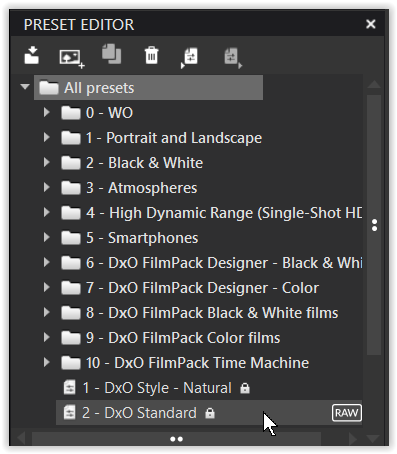Click lock icon on DxO Style - Natural
The image size is (397, 454).
pyautogui.click(x=245, y=388)
